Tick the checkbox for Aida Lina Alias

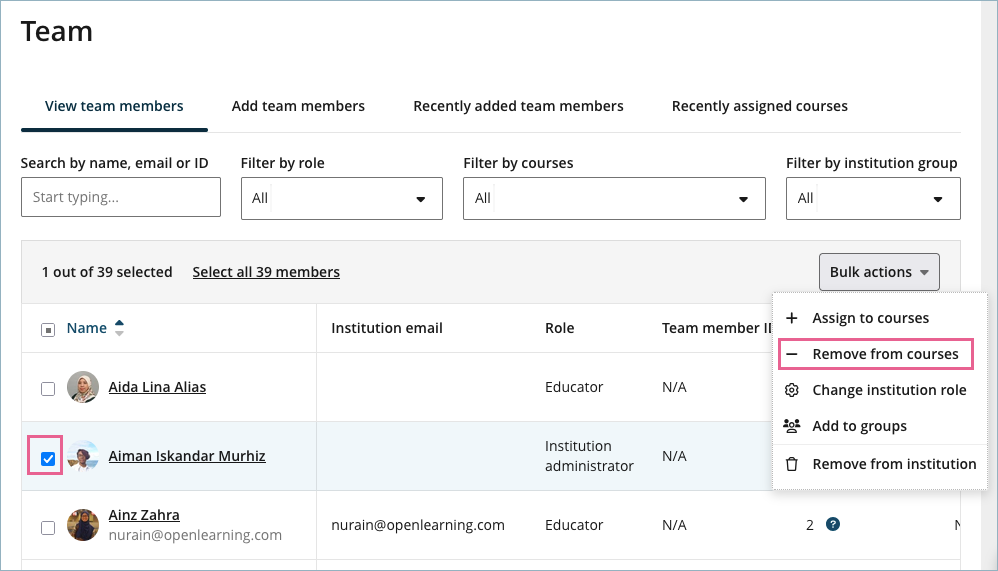click(x=48, y=388)
